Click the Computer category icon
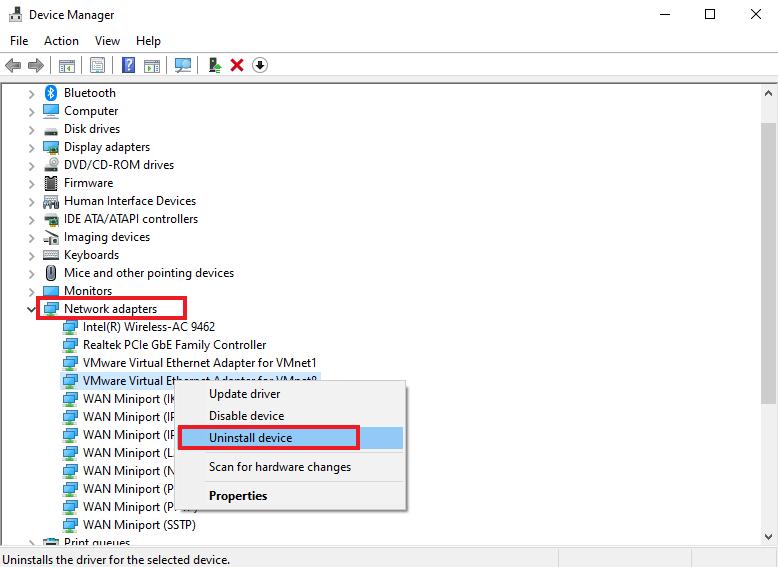Screen dimensions: 778x567 click(51, 111)
